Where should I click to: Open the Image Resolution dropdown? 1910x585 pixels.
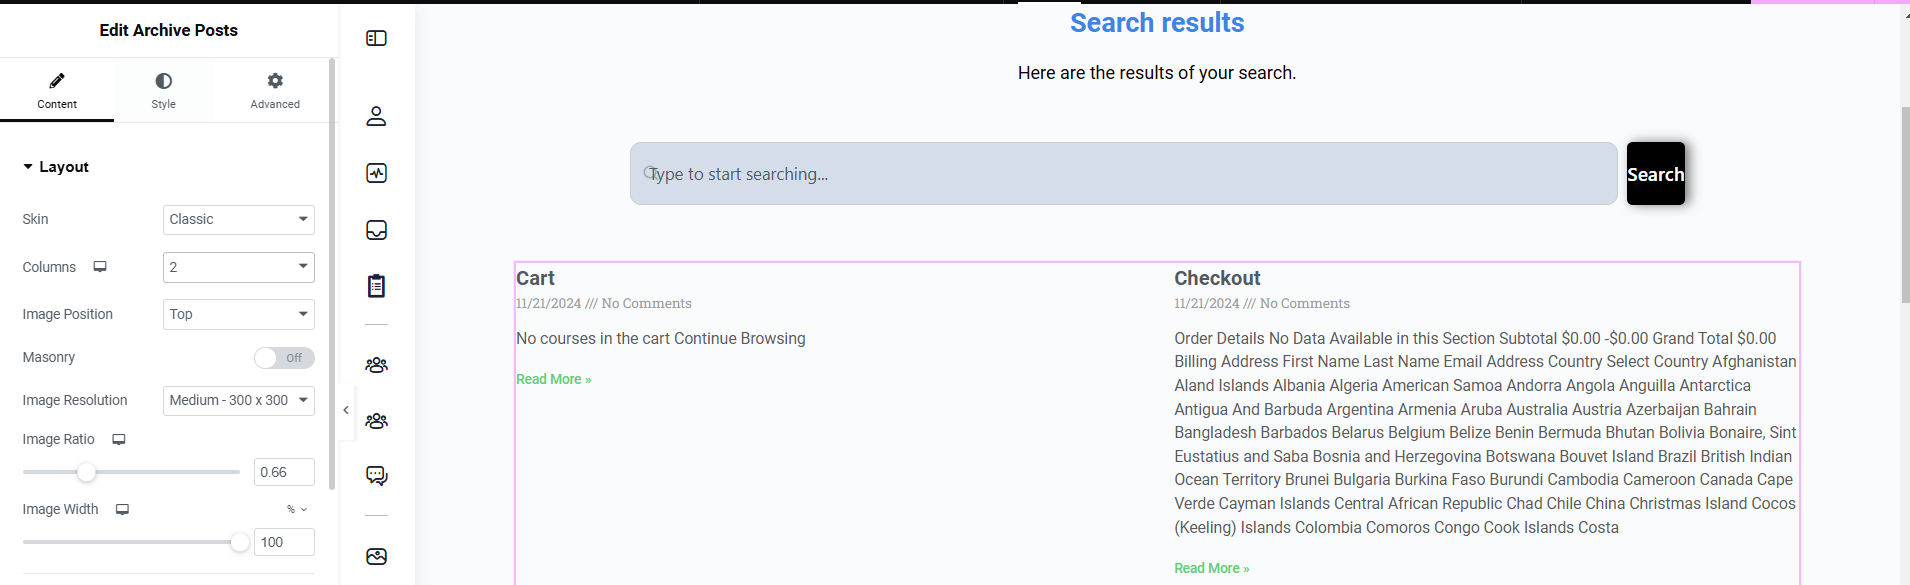(x=238, y=401)
